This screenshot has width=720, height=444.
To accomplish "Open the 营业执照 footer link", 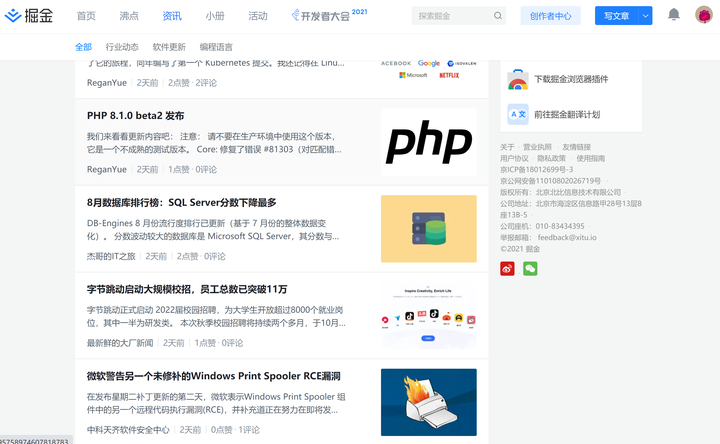I will (537, 147).
